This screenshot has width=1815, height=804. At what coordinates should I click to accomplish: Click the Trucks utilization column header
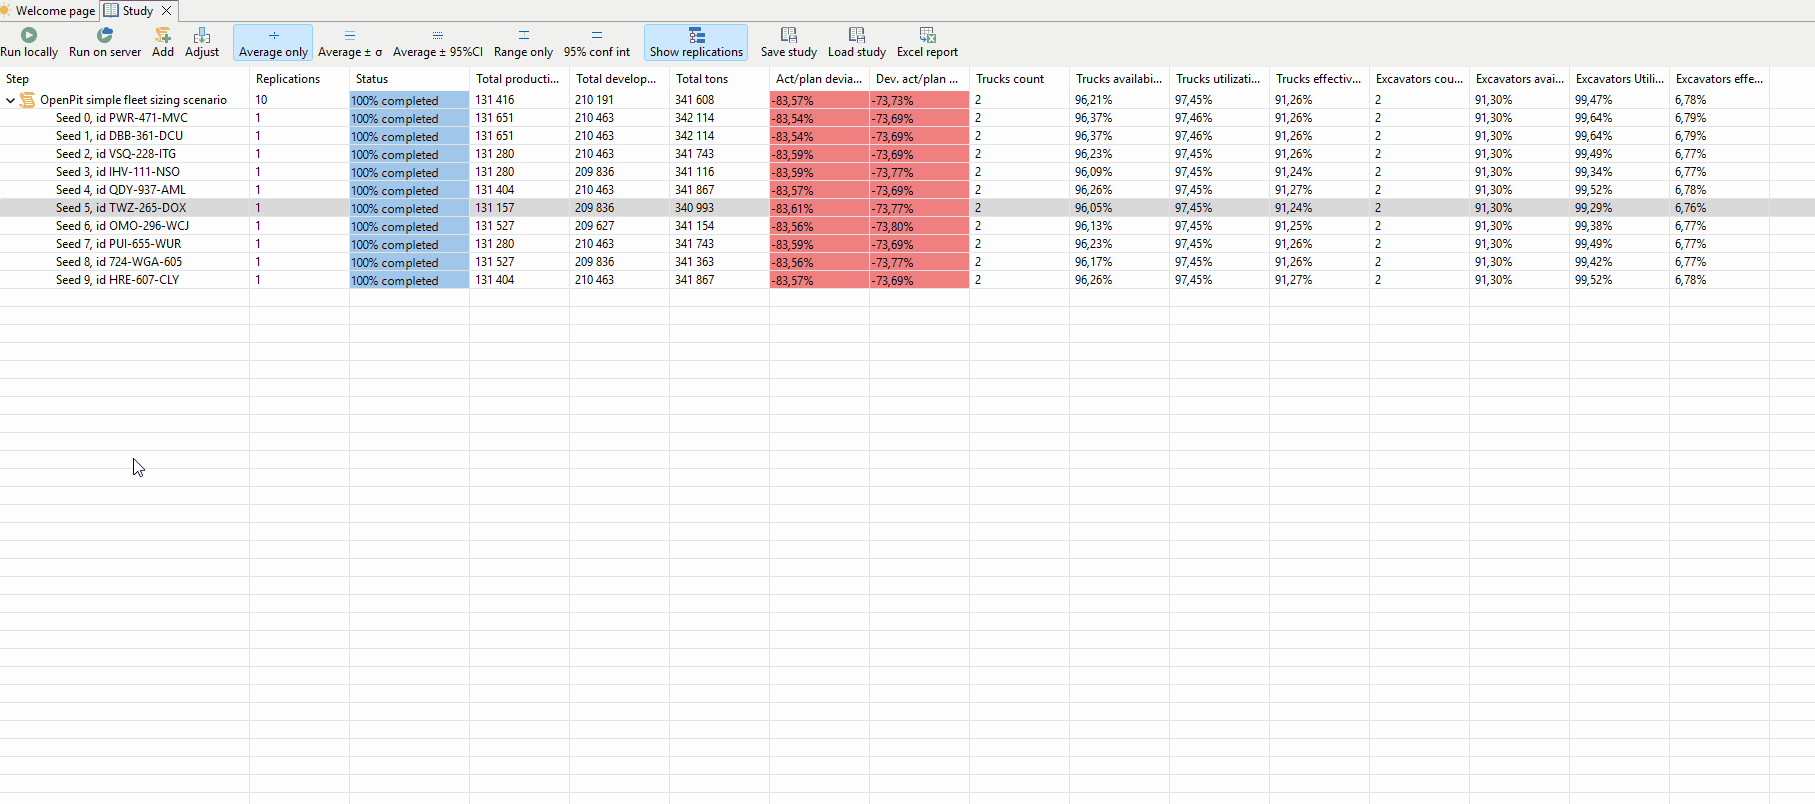[x=1219, y=79]
